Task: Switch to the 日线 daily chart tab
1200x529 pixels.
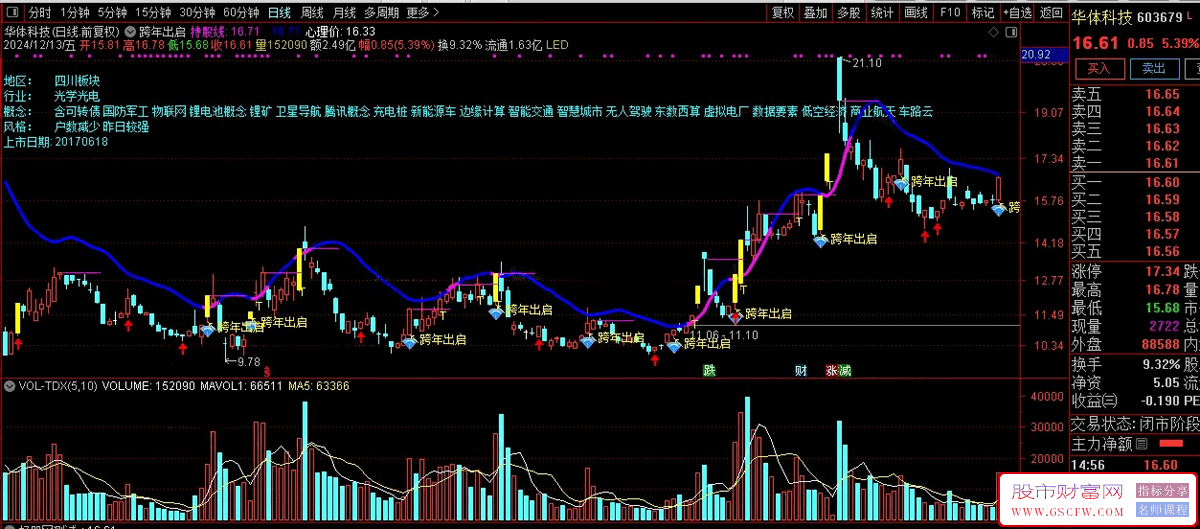Action: tap(279, 13)
